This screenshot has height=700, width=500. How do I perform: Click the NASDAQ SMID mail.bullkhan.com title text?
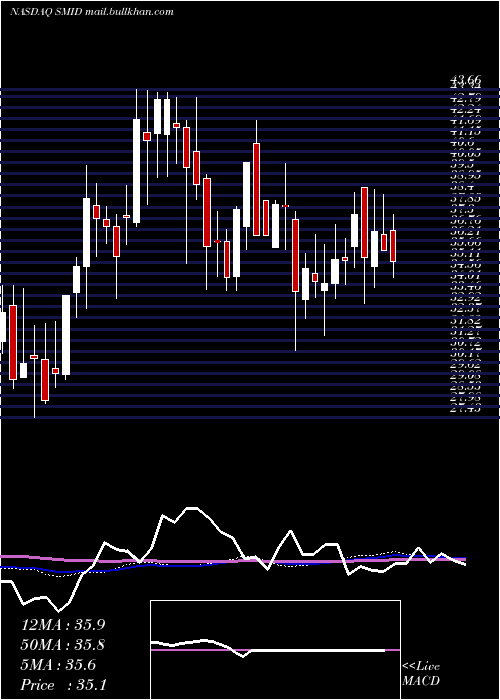click(x=92, y=12)
